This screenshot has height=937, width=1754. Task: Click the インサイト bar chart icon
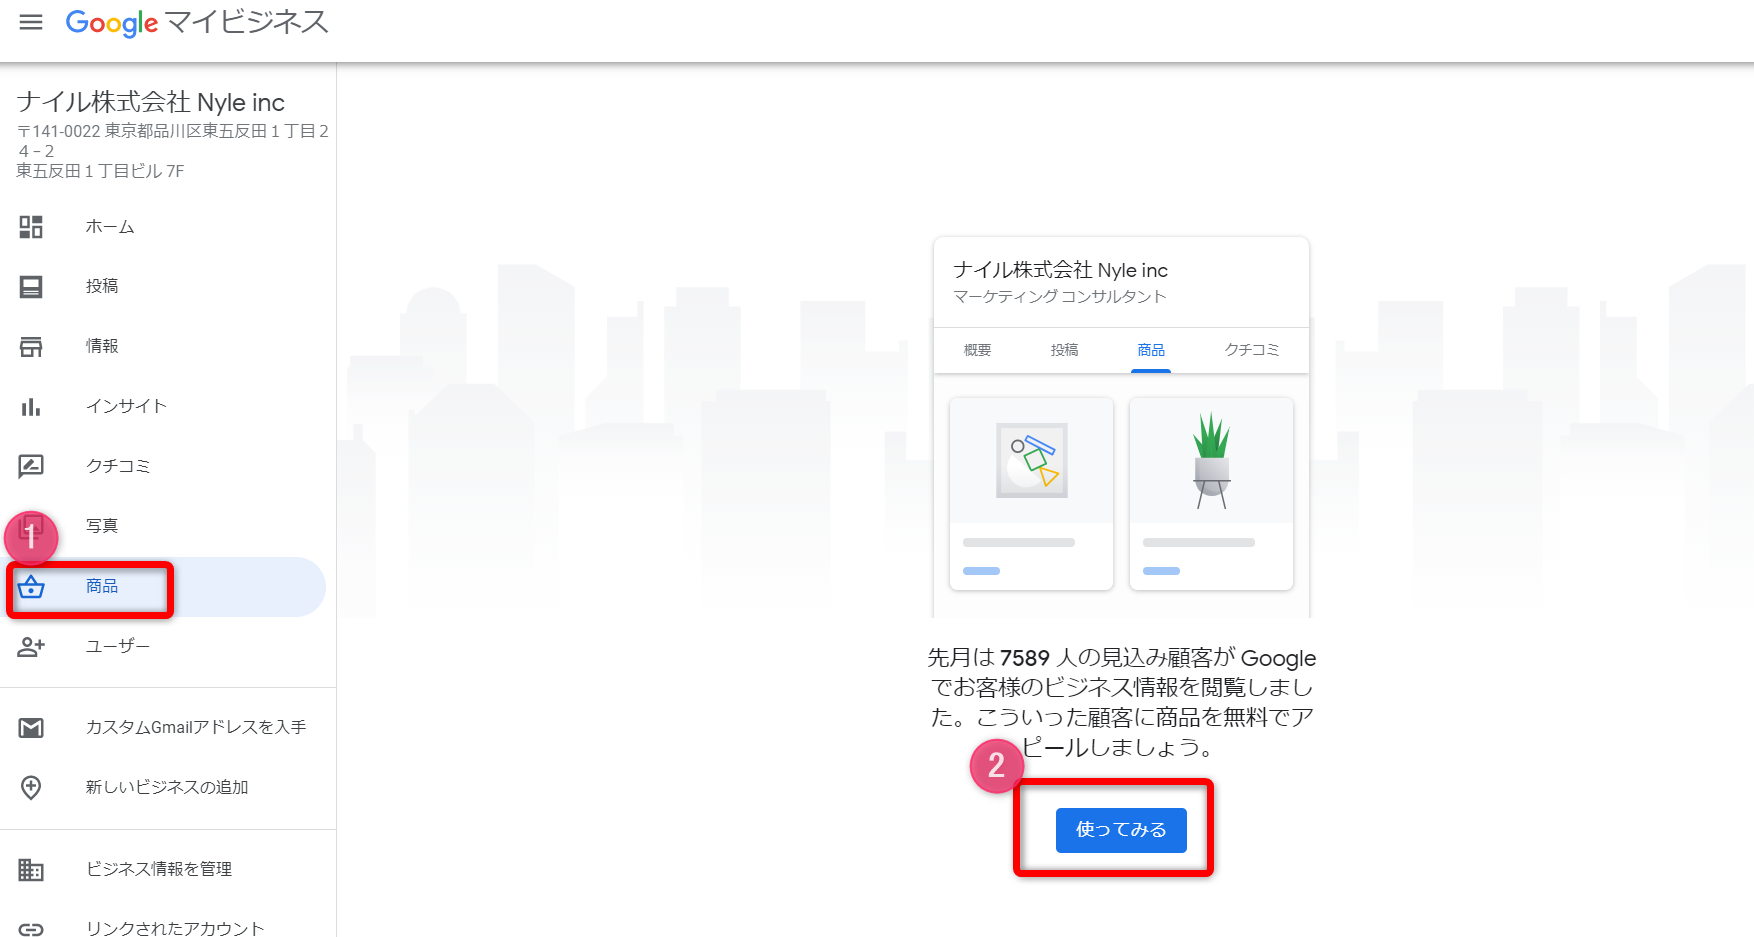point(31,407)
